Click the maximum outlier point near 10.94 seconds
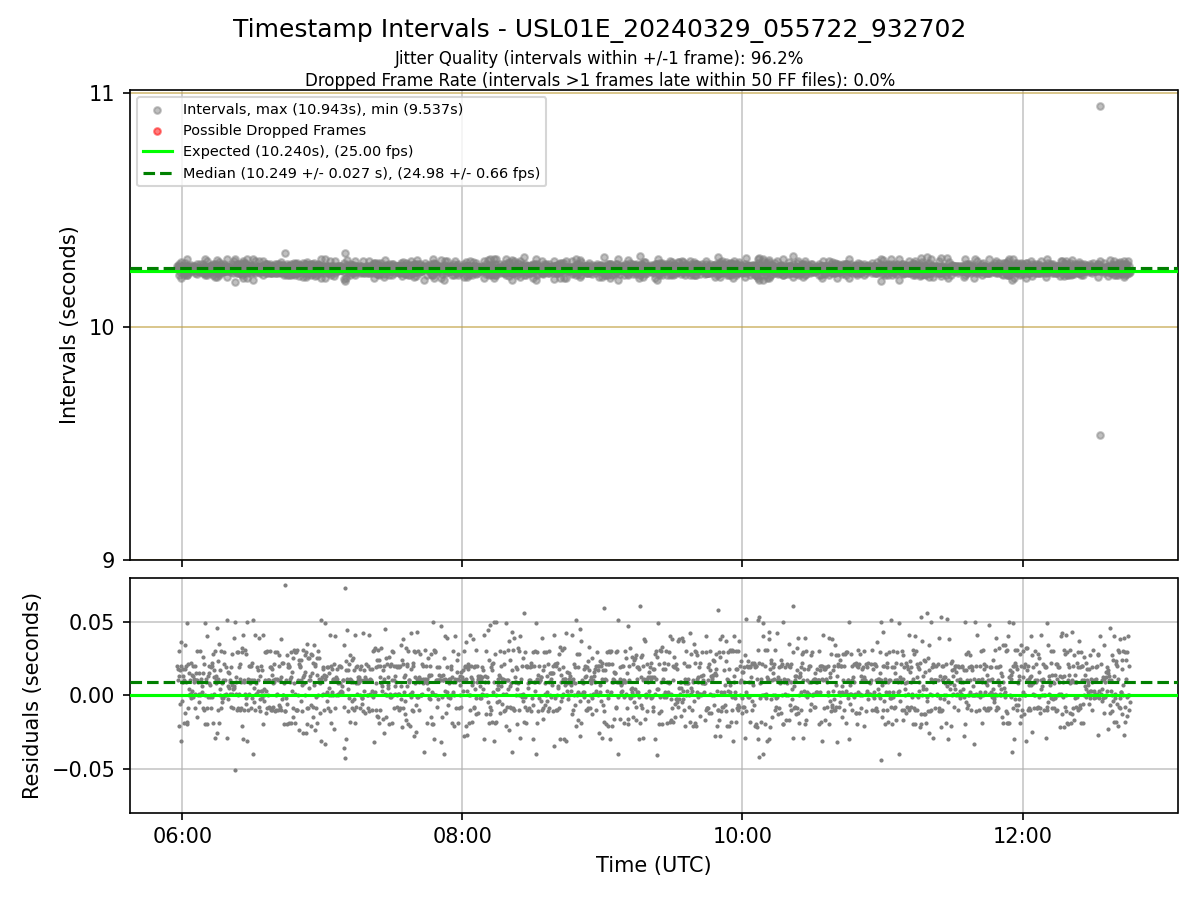 pos(1100,106)
